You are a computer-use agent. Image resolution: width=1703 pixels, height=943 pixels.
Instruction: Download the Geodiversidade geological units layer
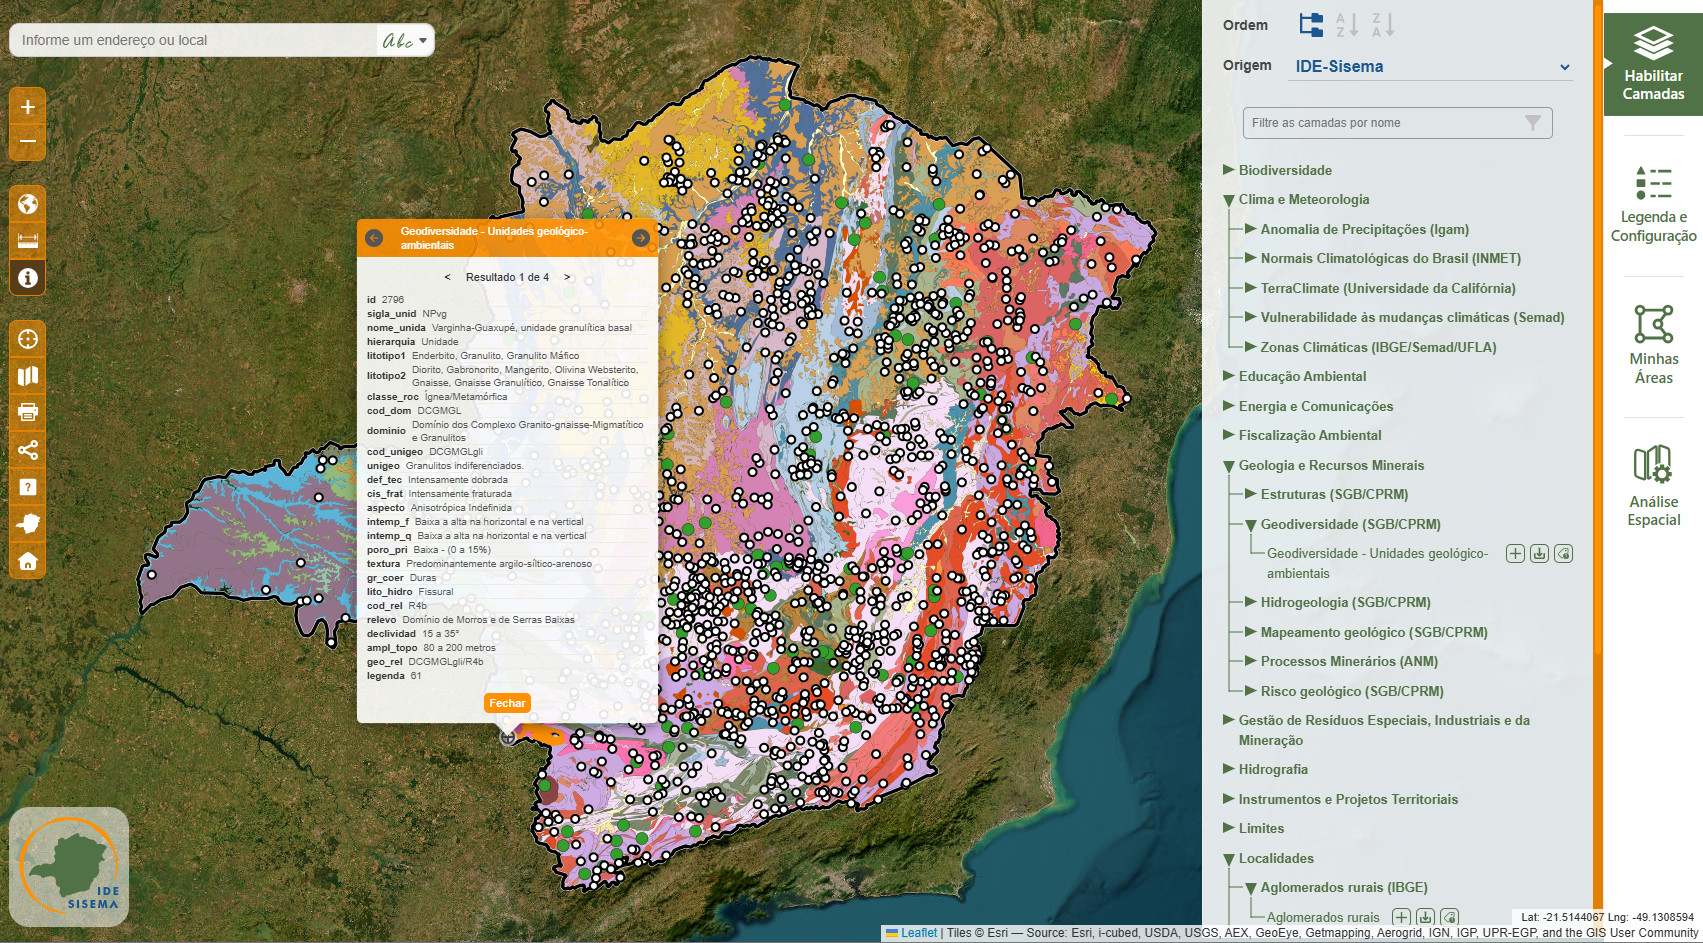[x=1539, y=554]
